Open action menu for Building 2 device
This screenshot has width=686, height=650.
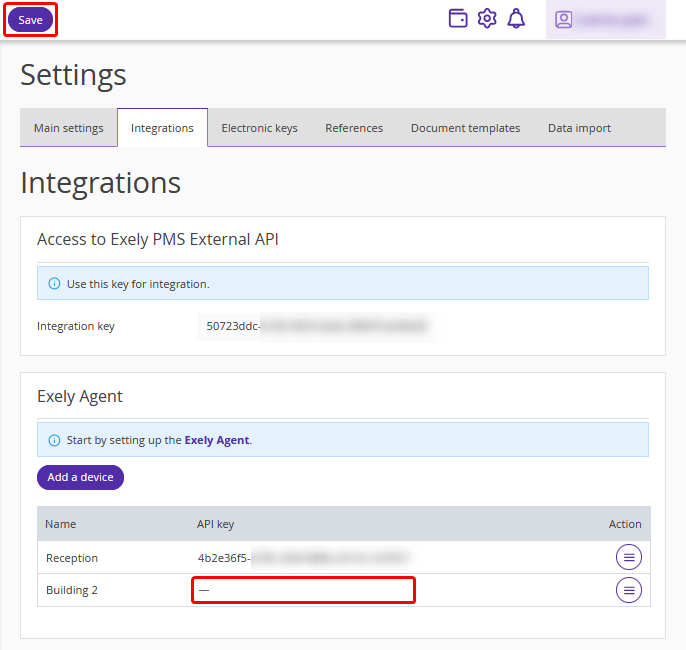pyautogui.click(x=628, y=590)
